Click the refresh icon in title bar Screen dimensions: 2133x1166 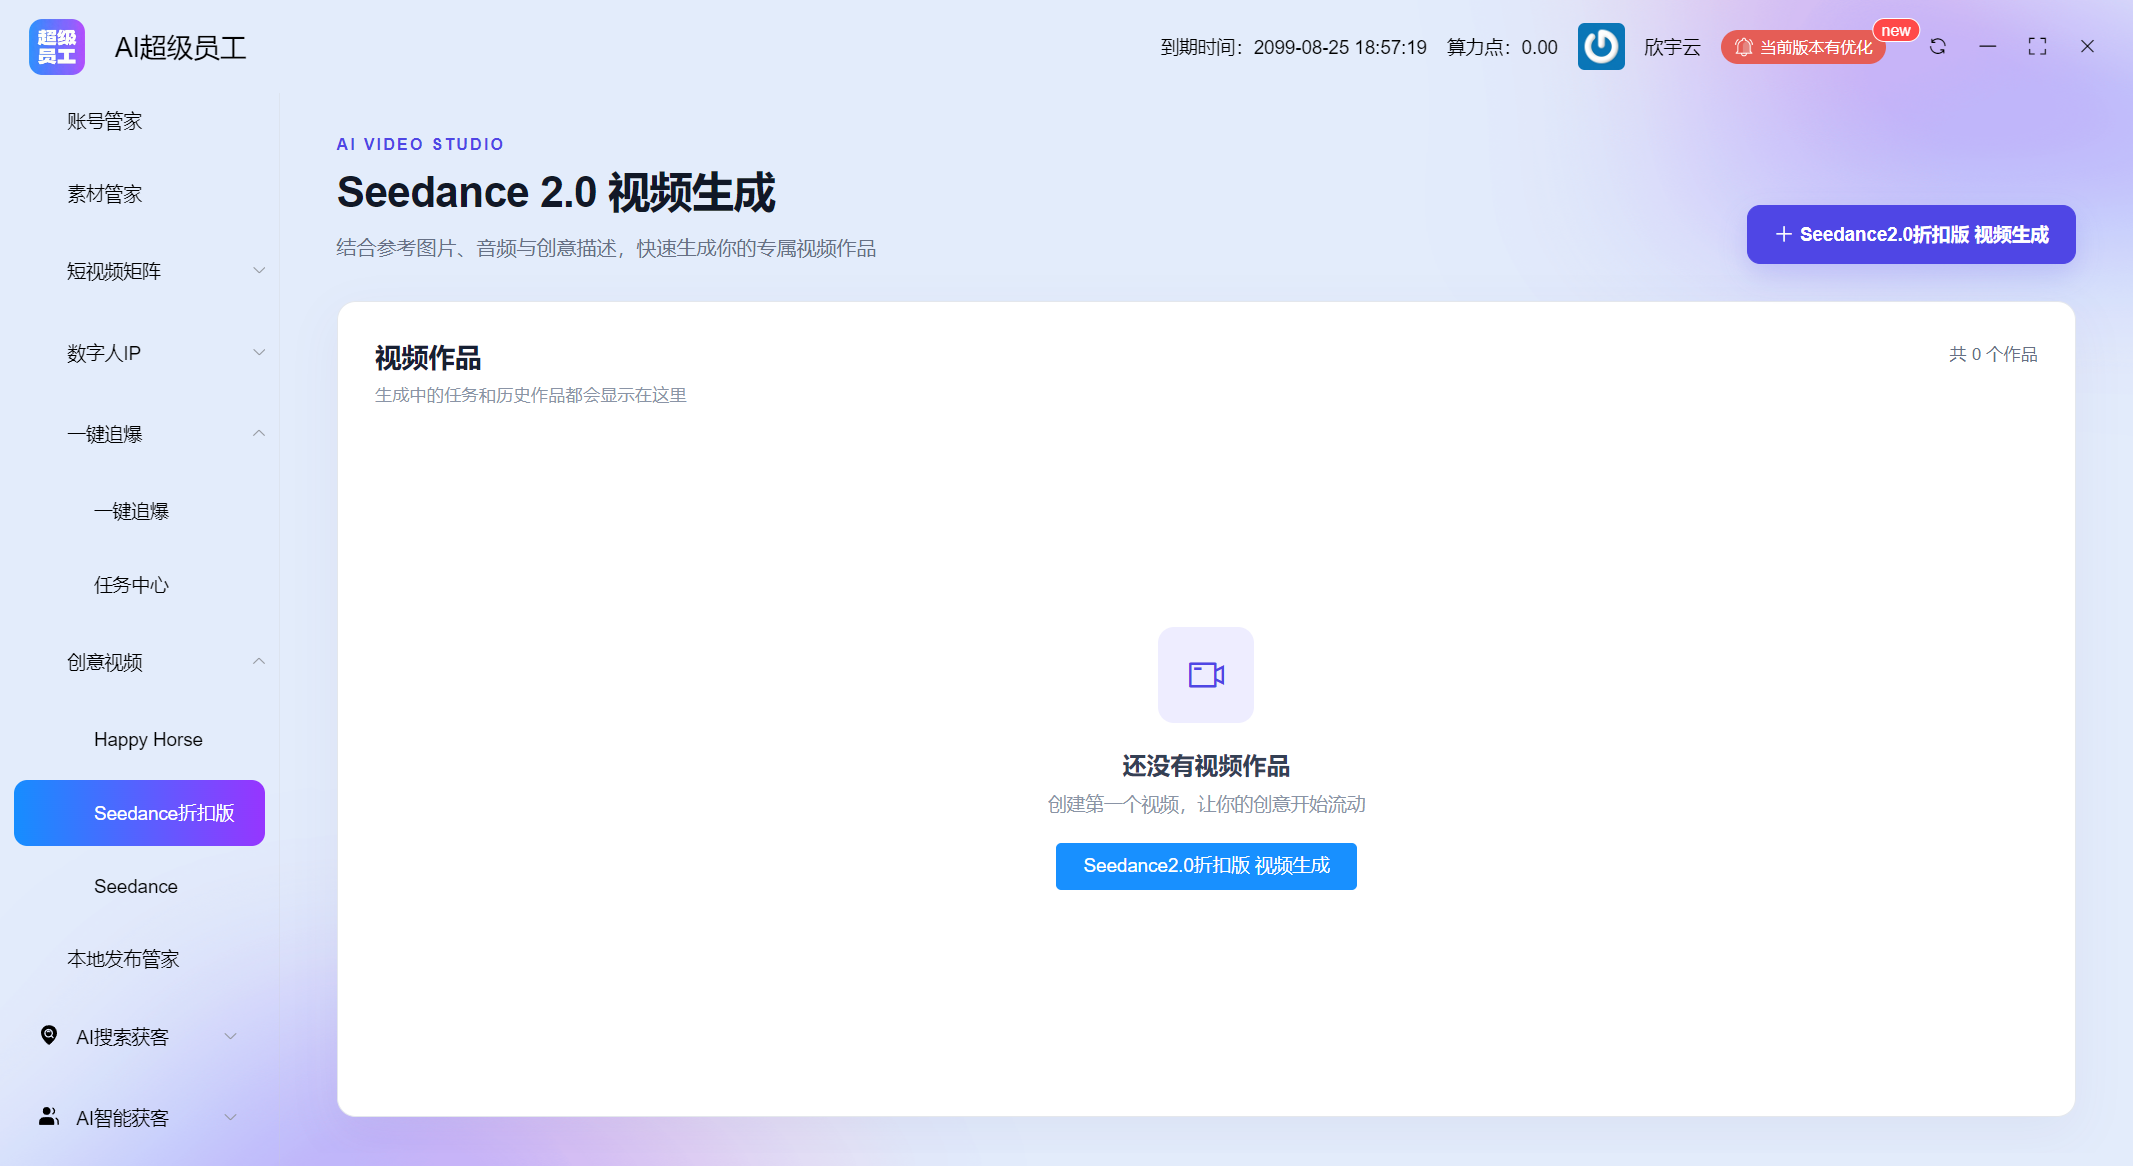(1938, 47)
